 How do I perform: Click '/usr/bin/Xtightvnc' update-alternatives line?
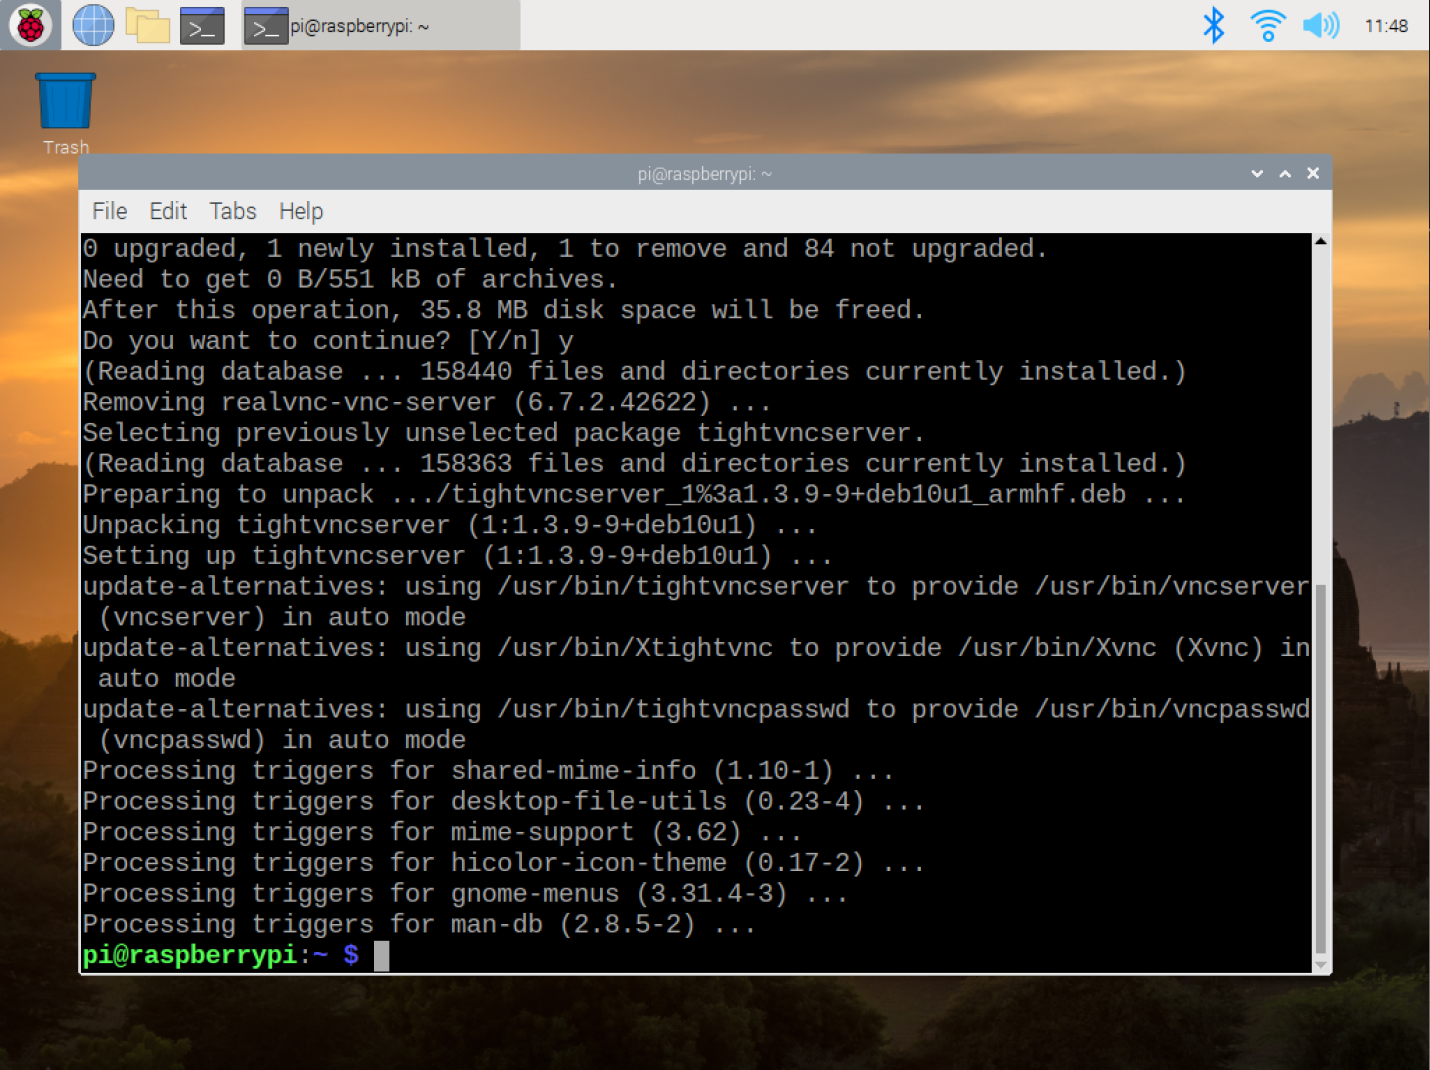point(696,663)
